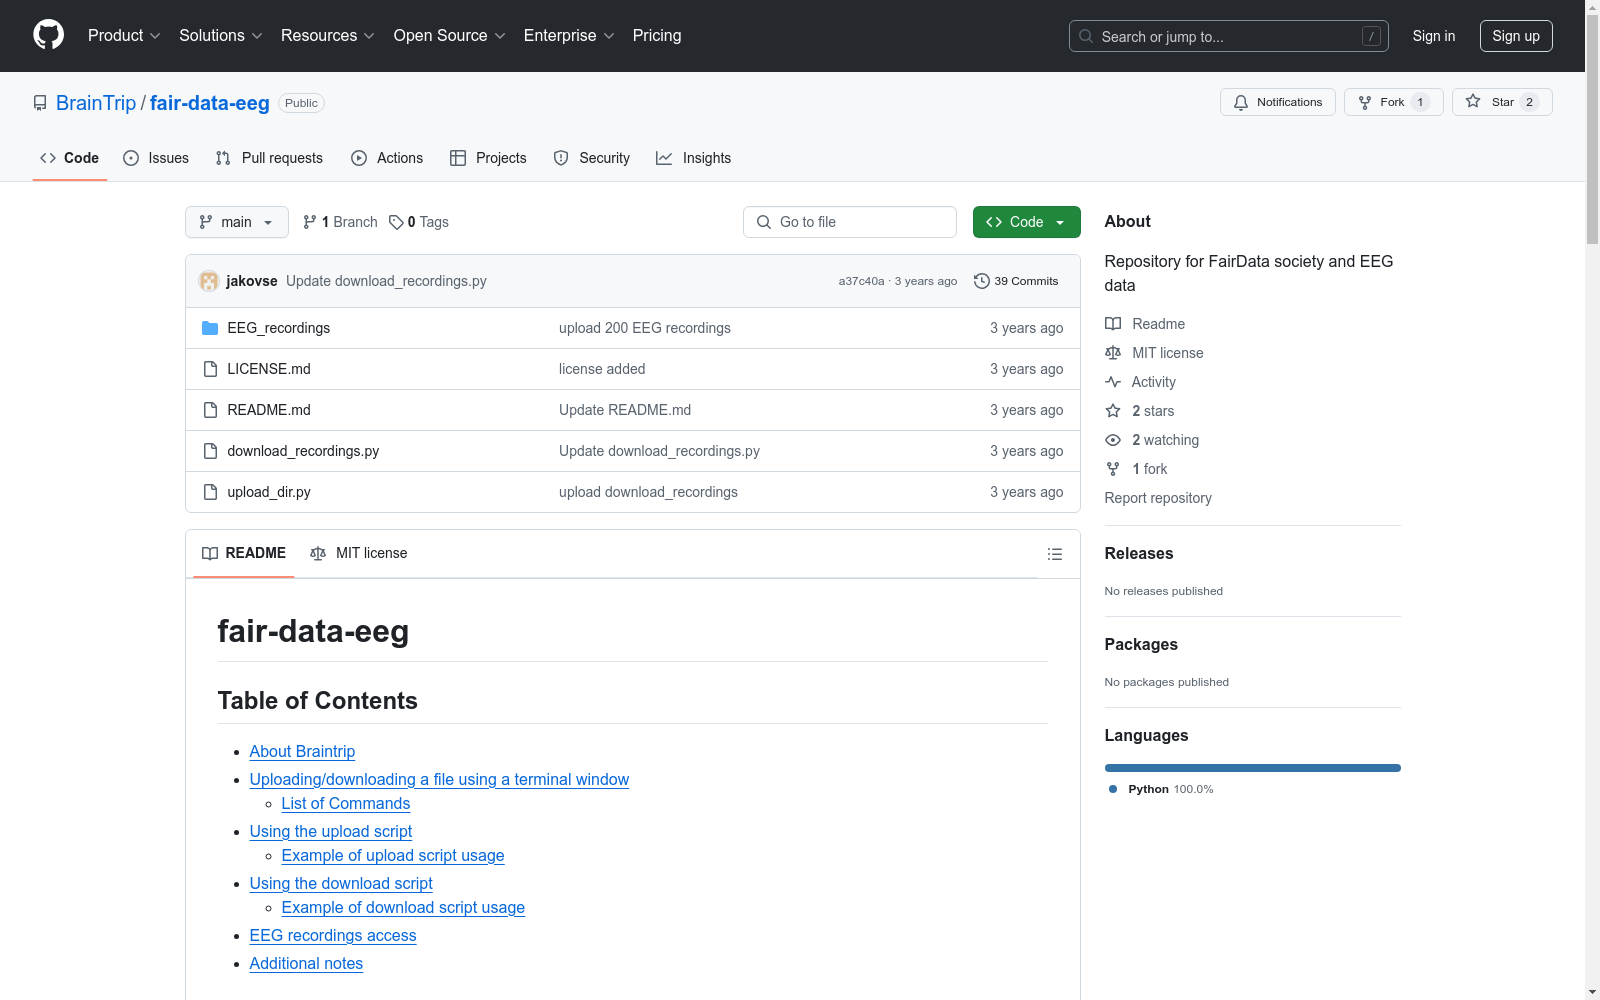Open the Security tab

click(x=592, y=158)
